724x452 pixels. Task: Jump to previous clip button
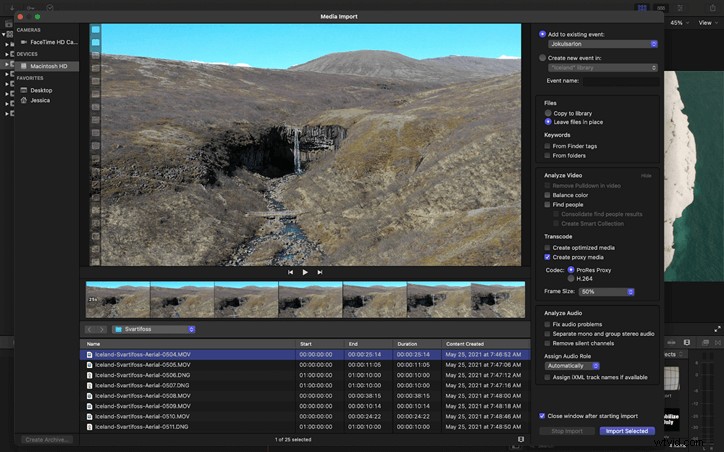(290, 272)
